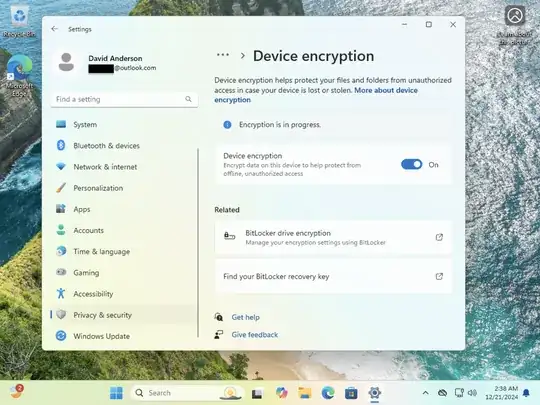Click the Get help headset icon

click(219, 317)
